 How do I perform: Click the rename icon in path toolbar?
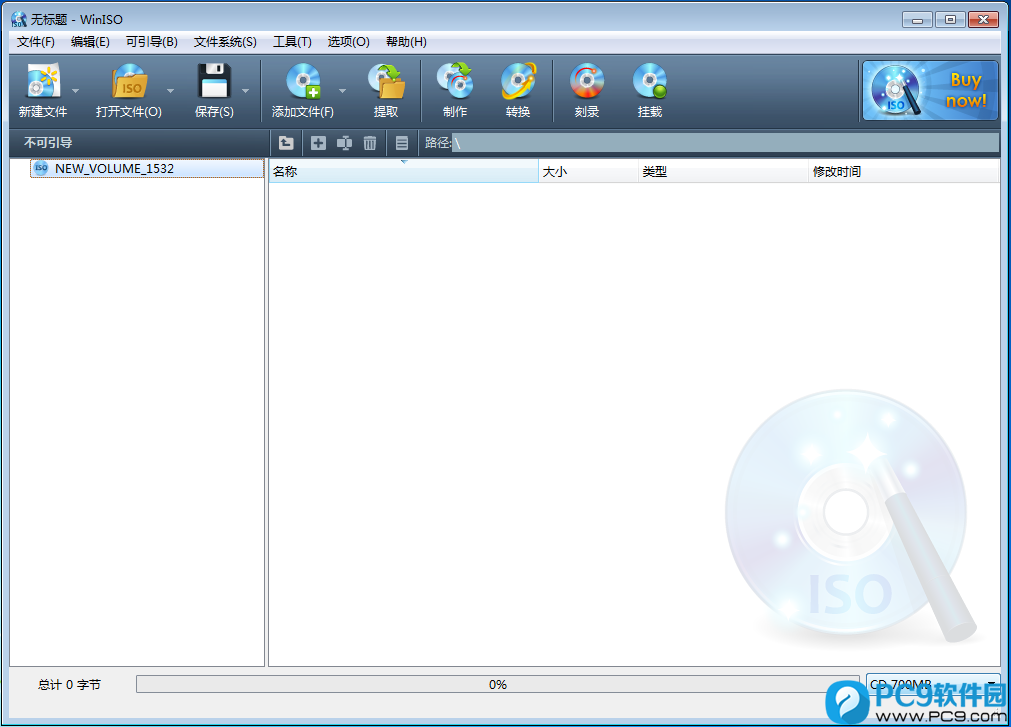click(x=344, y=143)
